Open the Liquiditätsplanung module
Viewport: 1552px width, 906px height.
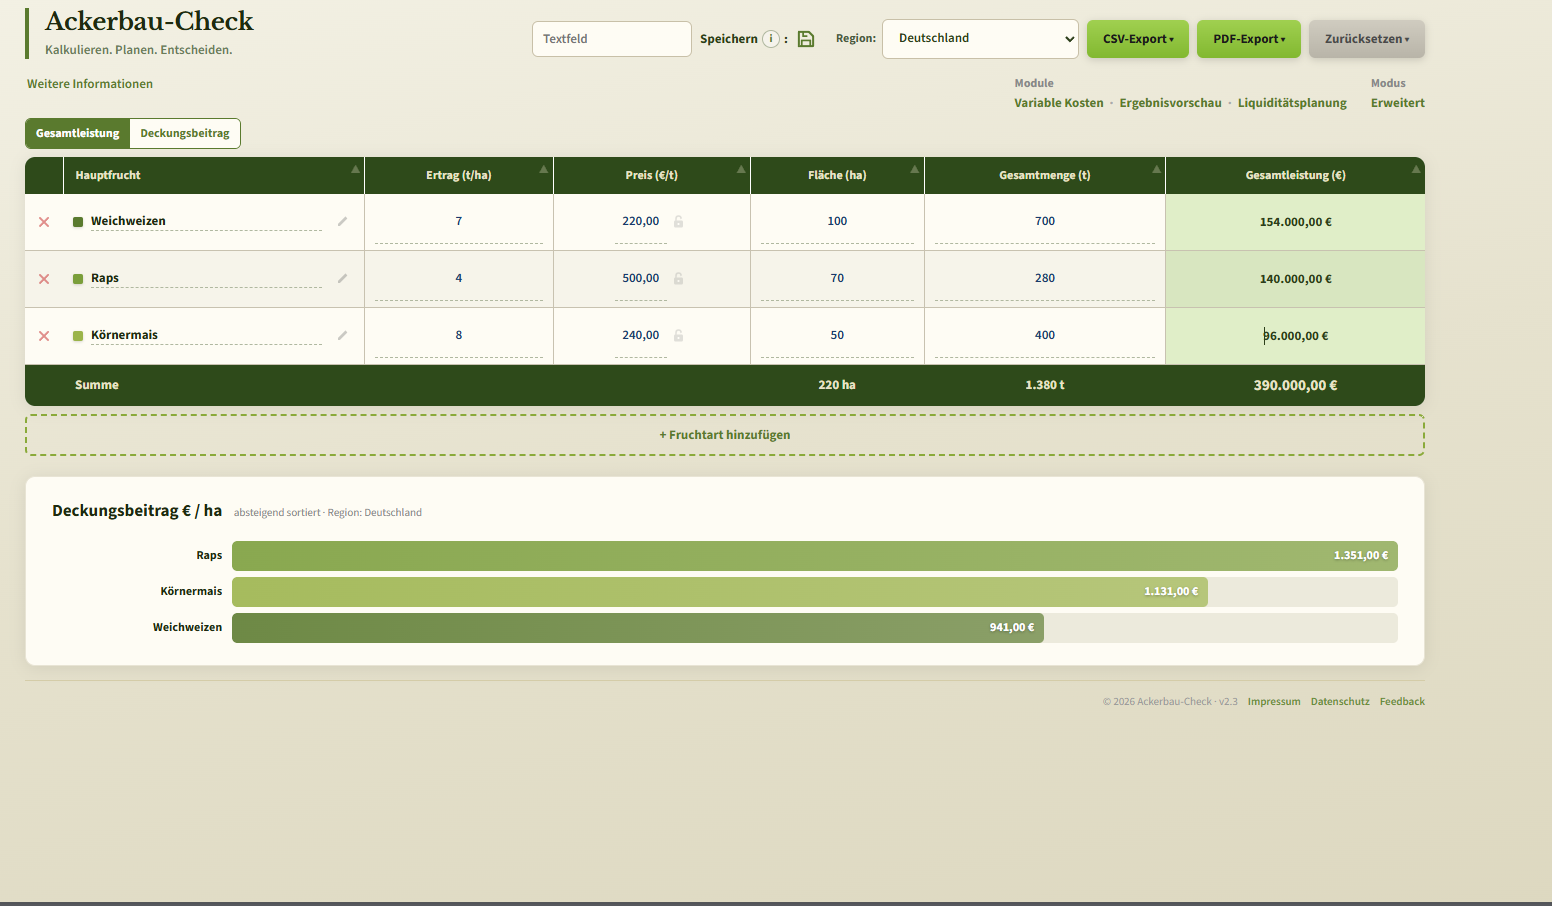1292,103
